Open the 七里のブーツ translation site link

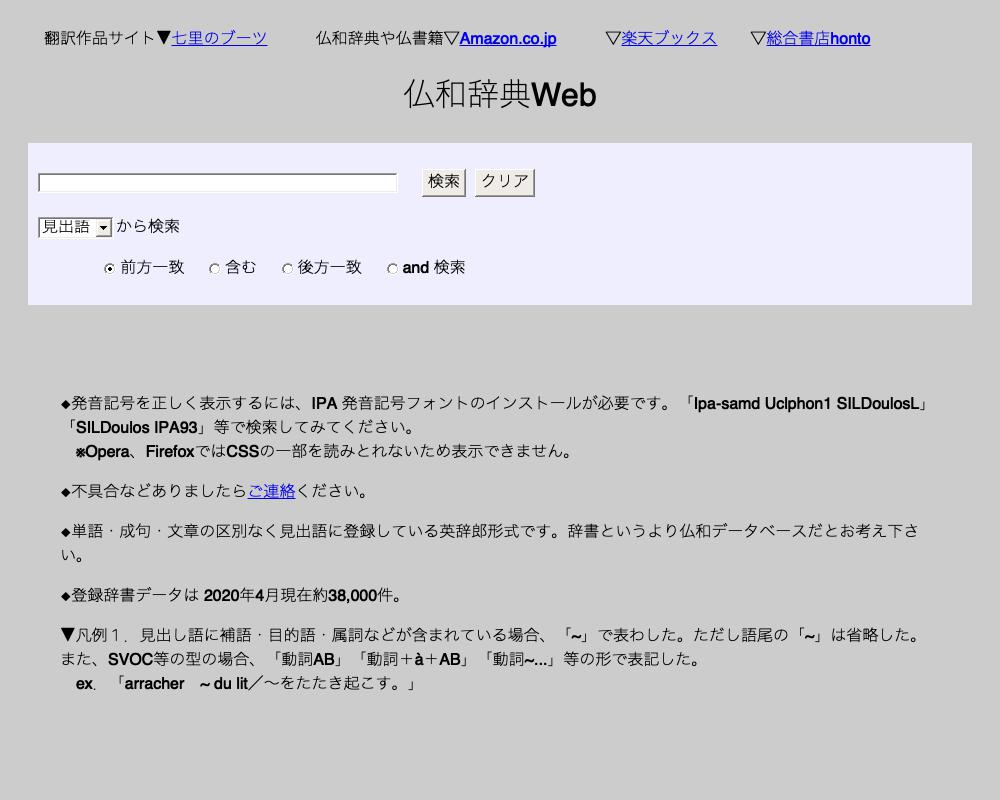coord(218,39)
